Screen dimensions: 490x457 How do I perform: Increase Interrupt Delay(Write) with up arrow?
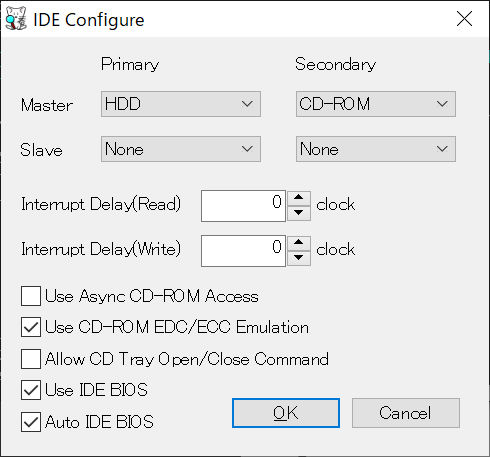tap(299, 243)
